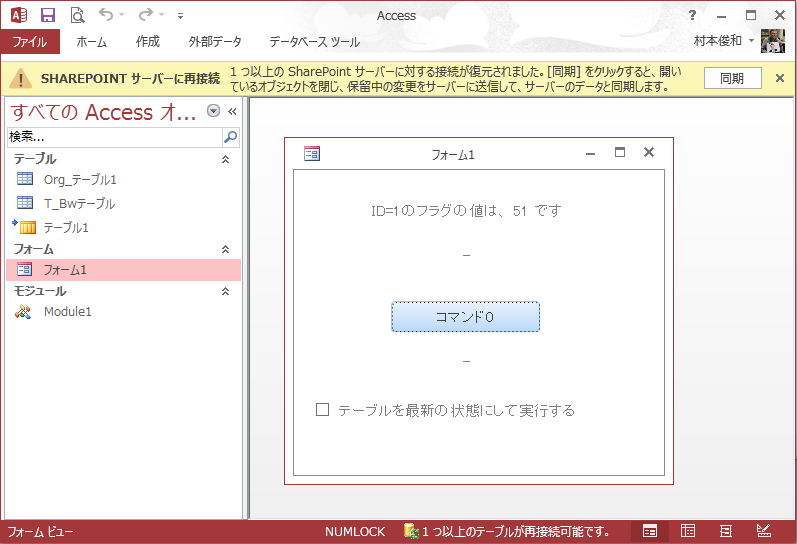Screen dimensions: 797x544
Task: Switch to Layout View in status bar
Action: point(726,531)
